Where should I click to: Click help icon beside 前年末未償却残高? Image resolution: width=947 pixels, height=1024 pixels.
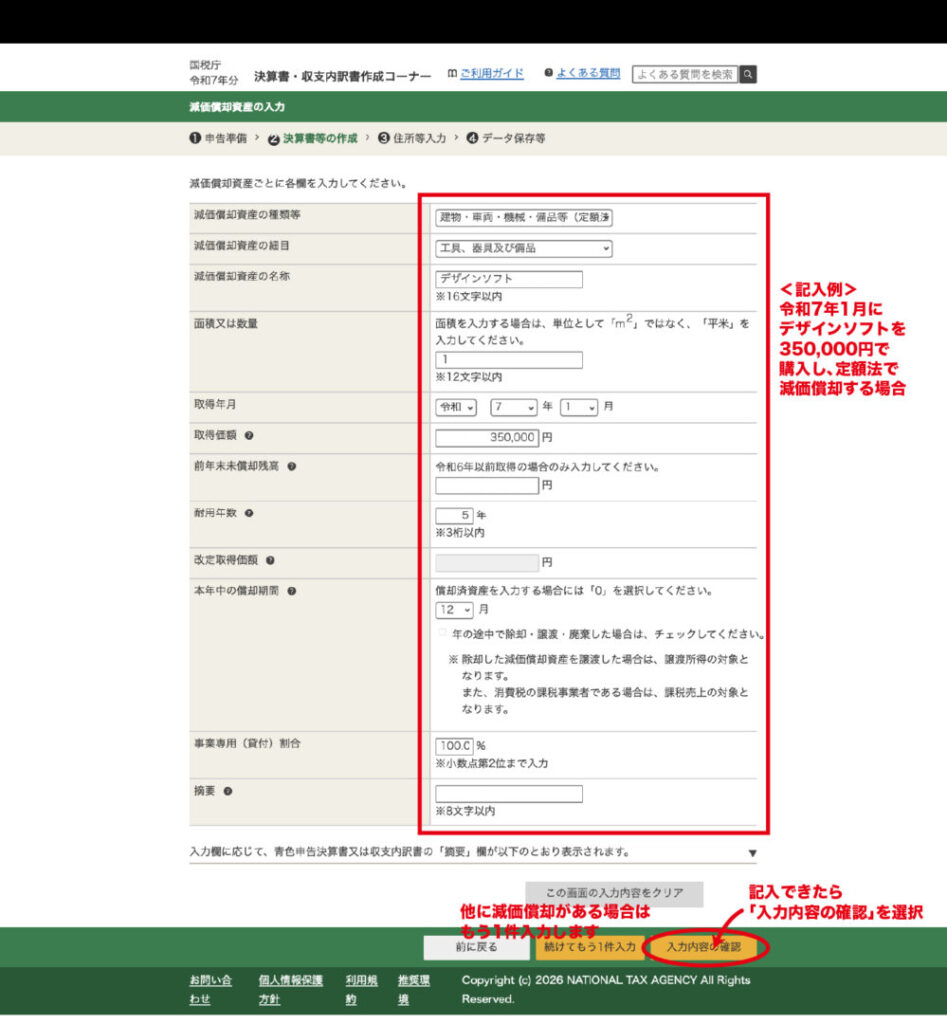291,466
